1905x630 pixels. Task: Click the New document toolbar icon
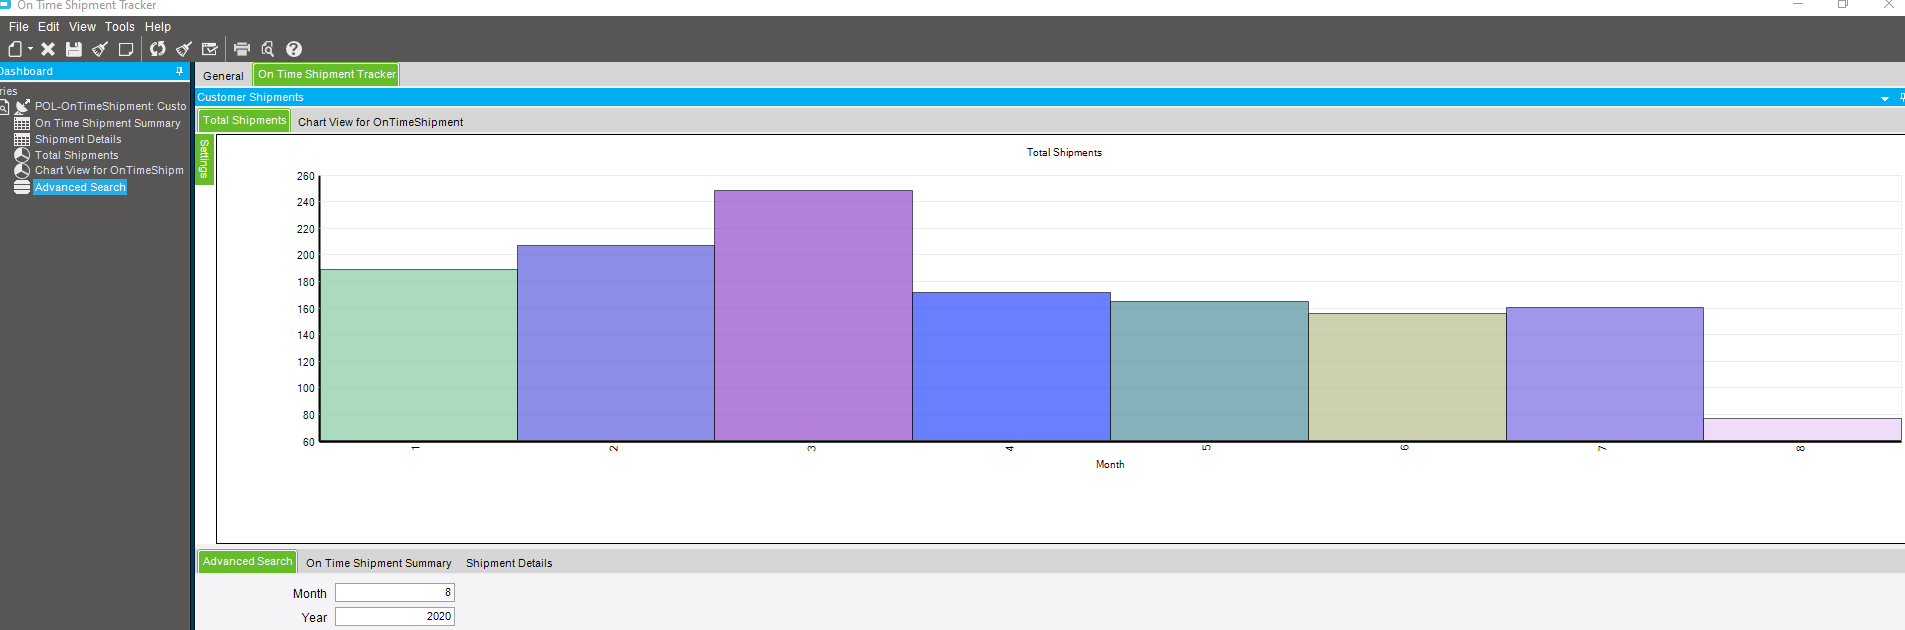tap(14, 49)
